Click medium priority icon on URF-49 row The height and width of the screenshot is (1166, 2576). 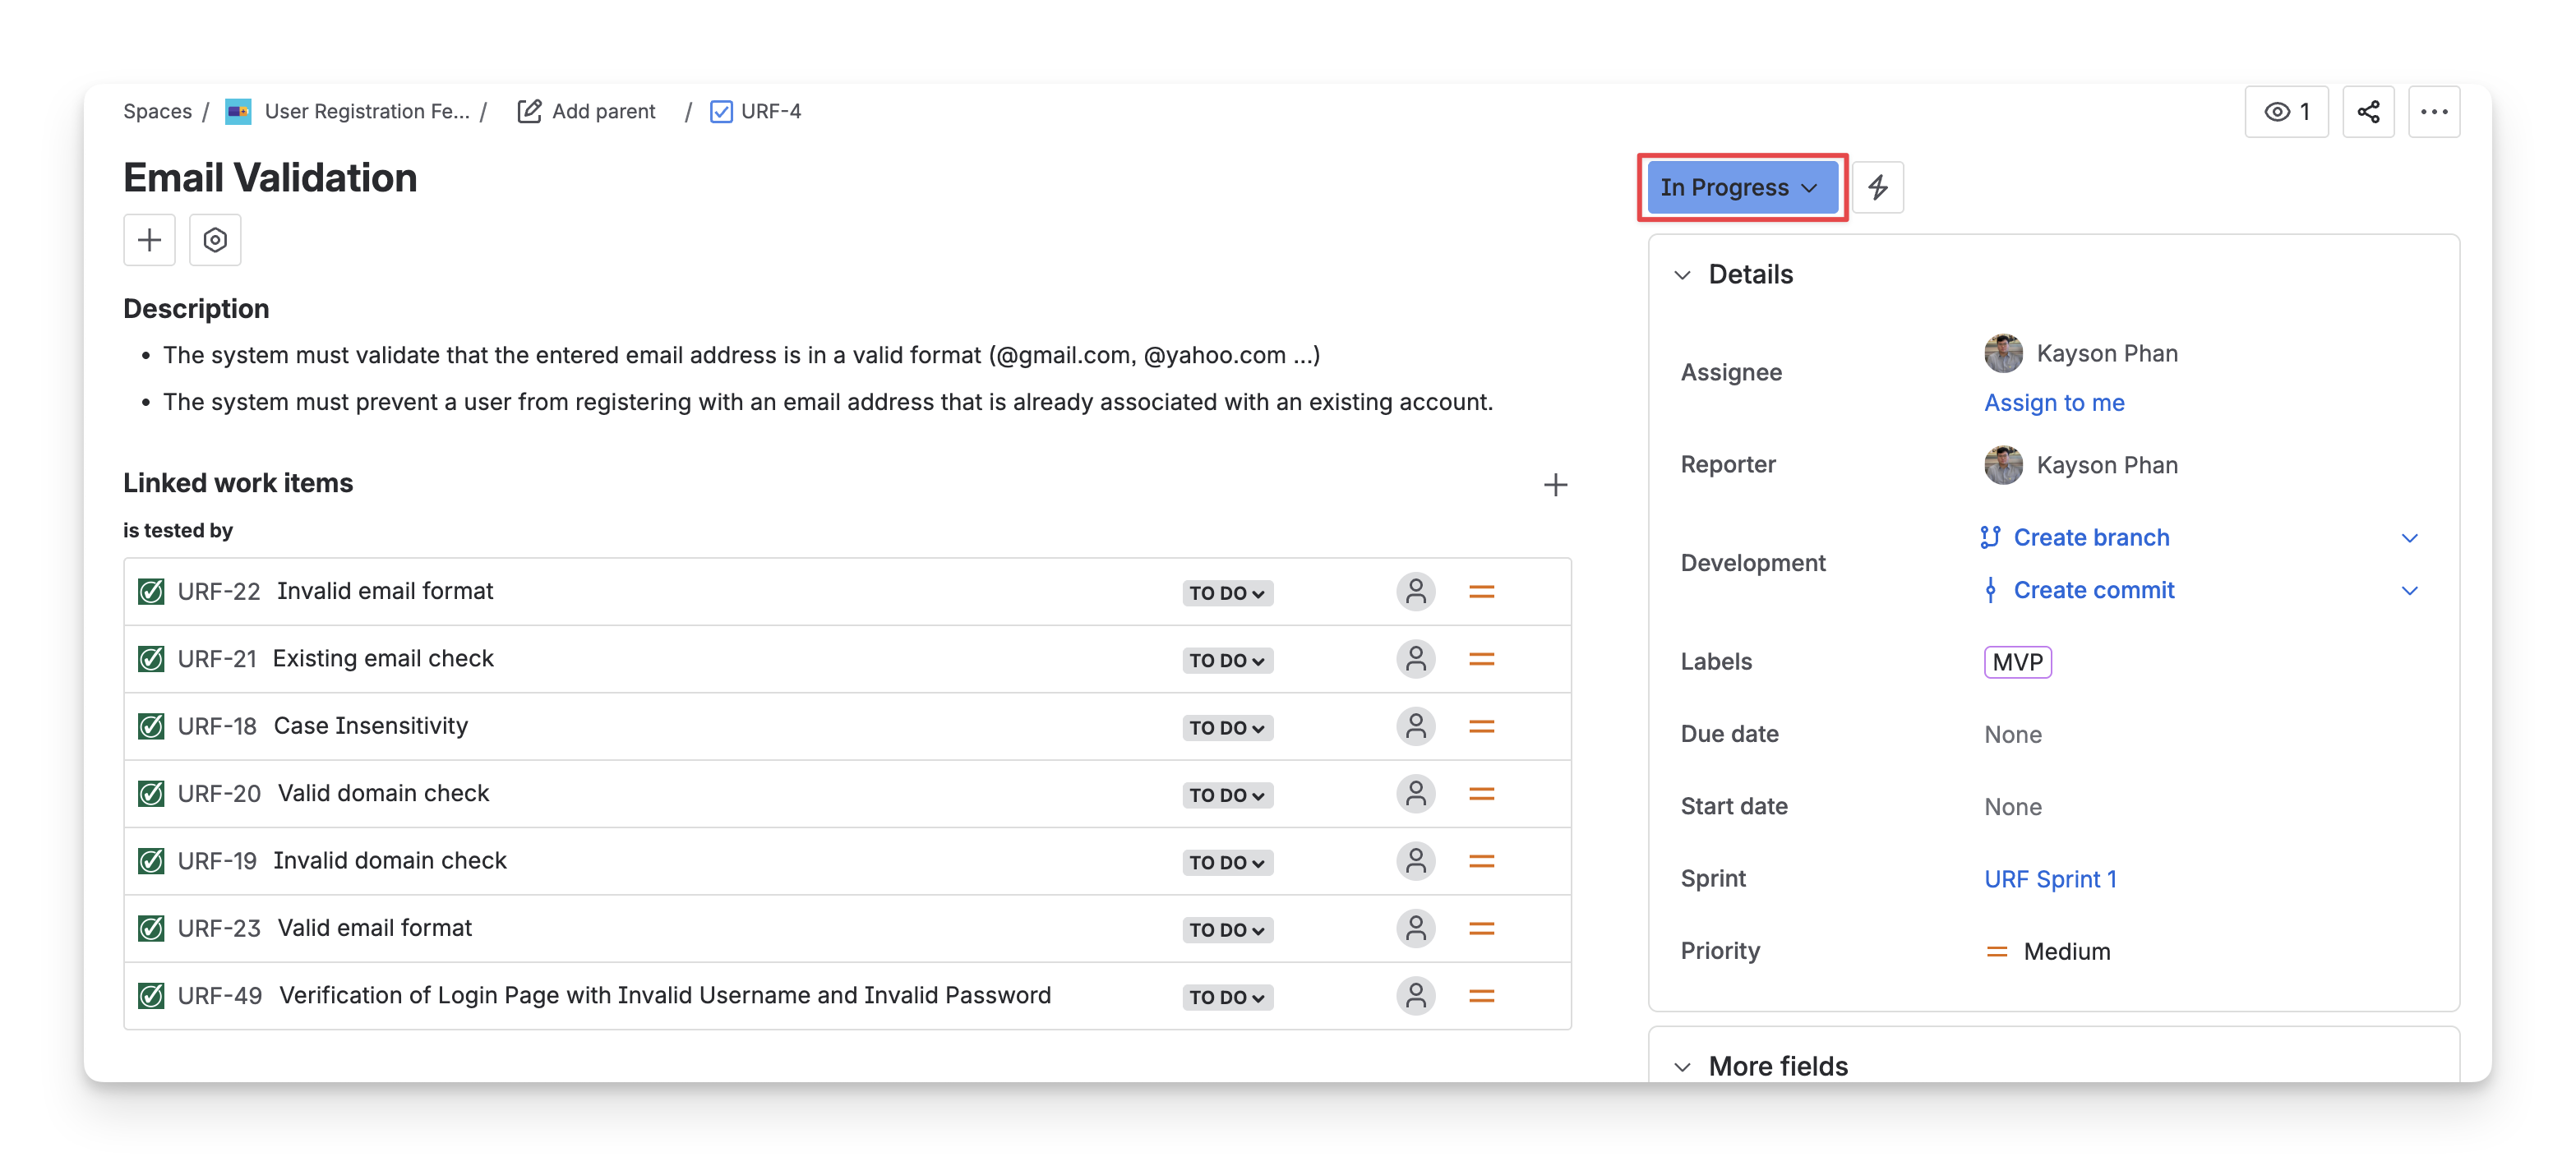tap(1481, 996)
